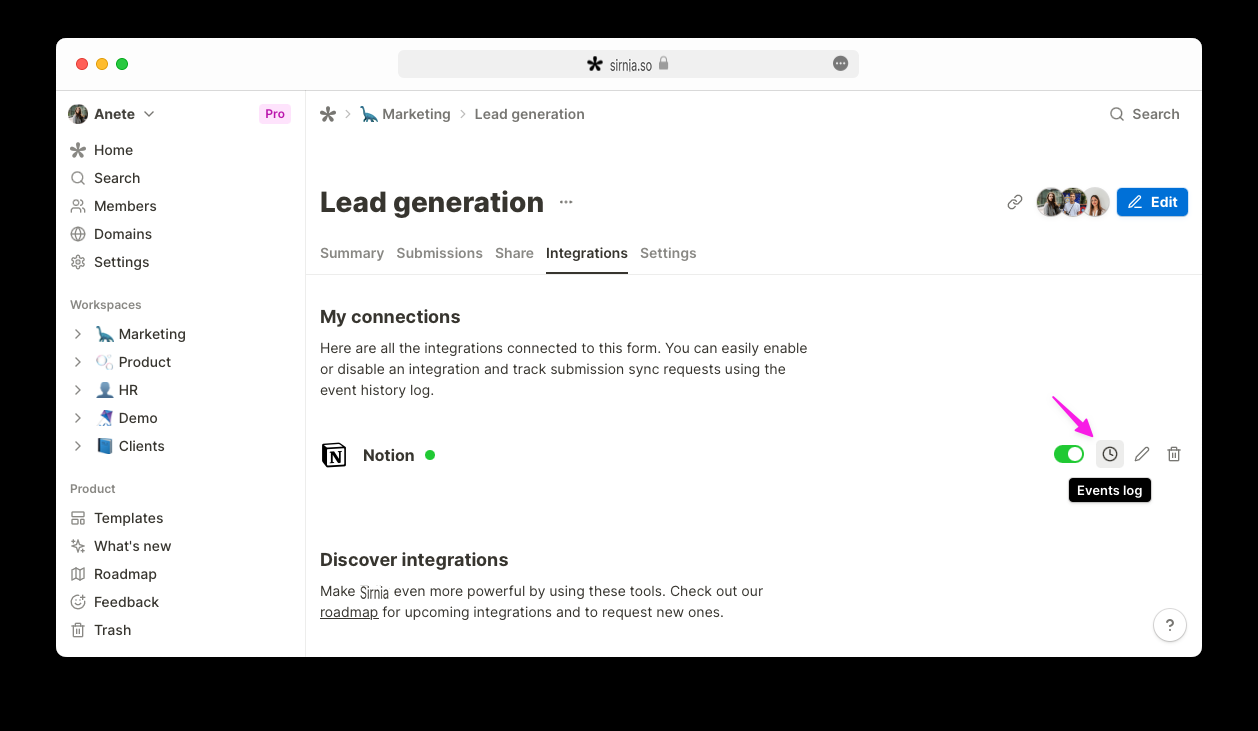Follow the roadmap link in description
The height and width of the screenshot is (731, 1258).
(x=349, y=612)
